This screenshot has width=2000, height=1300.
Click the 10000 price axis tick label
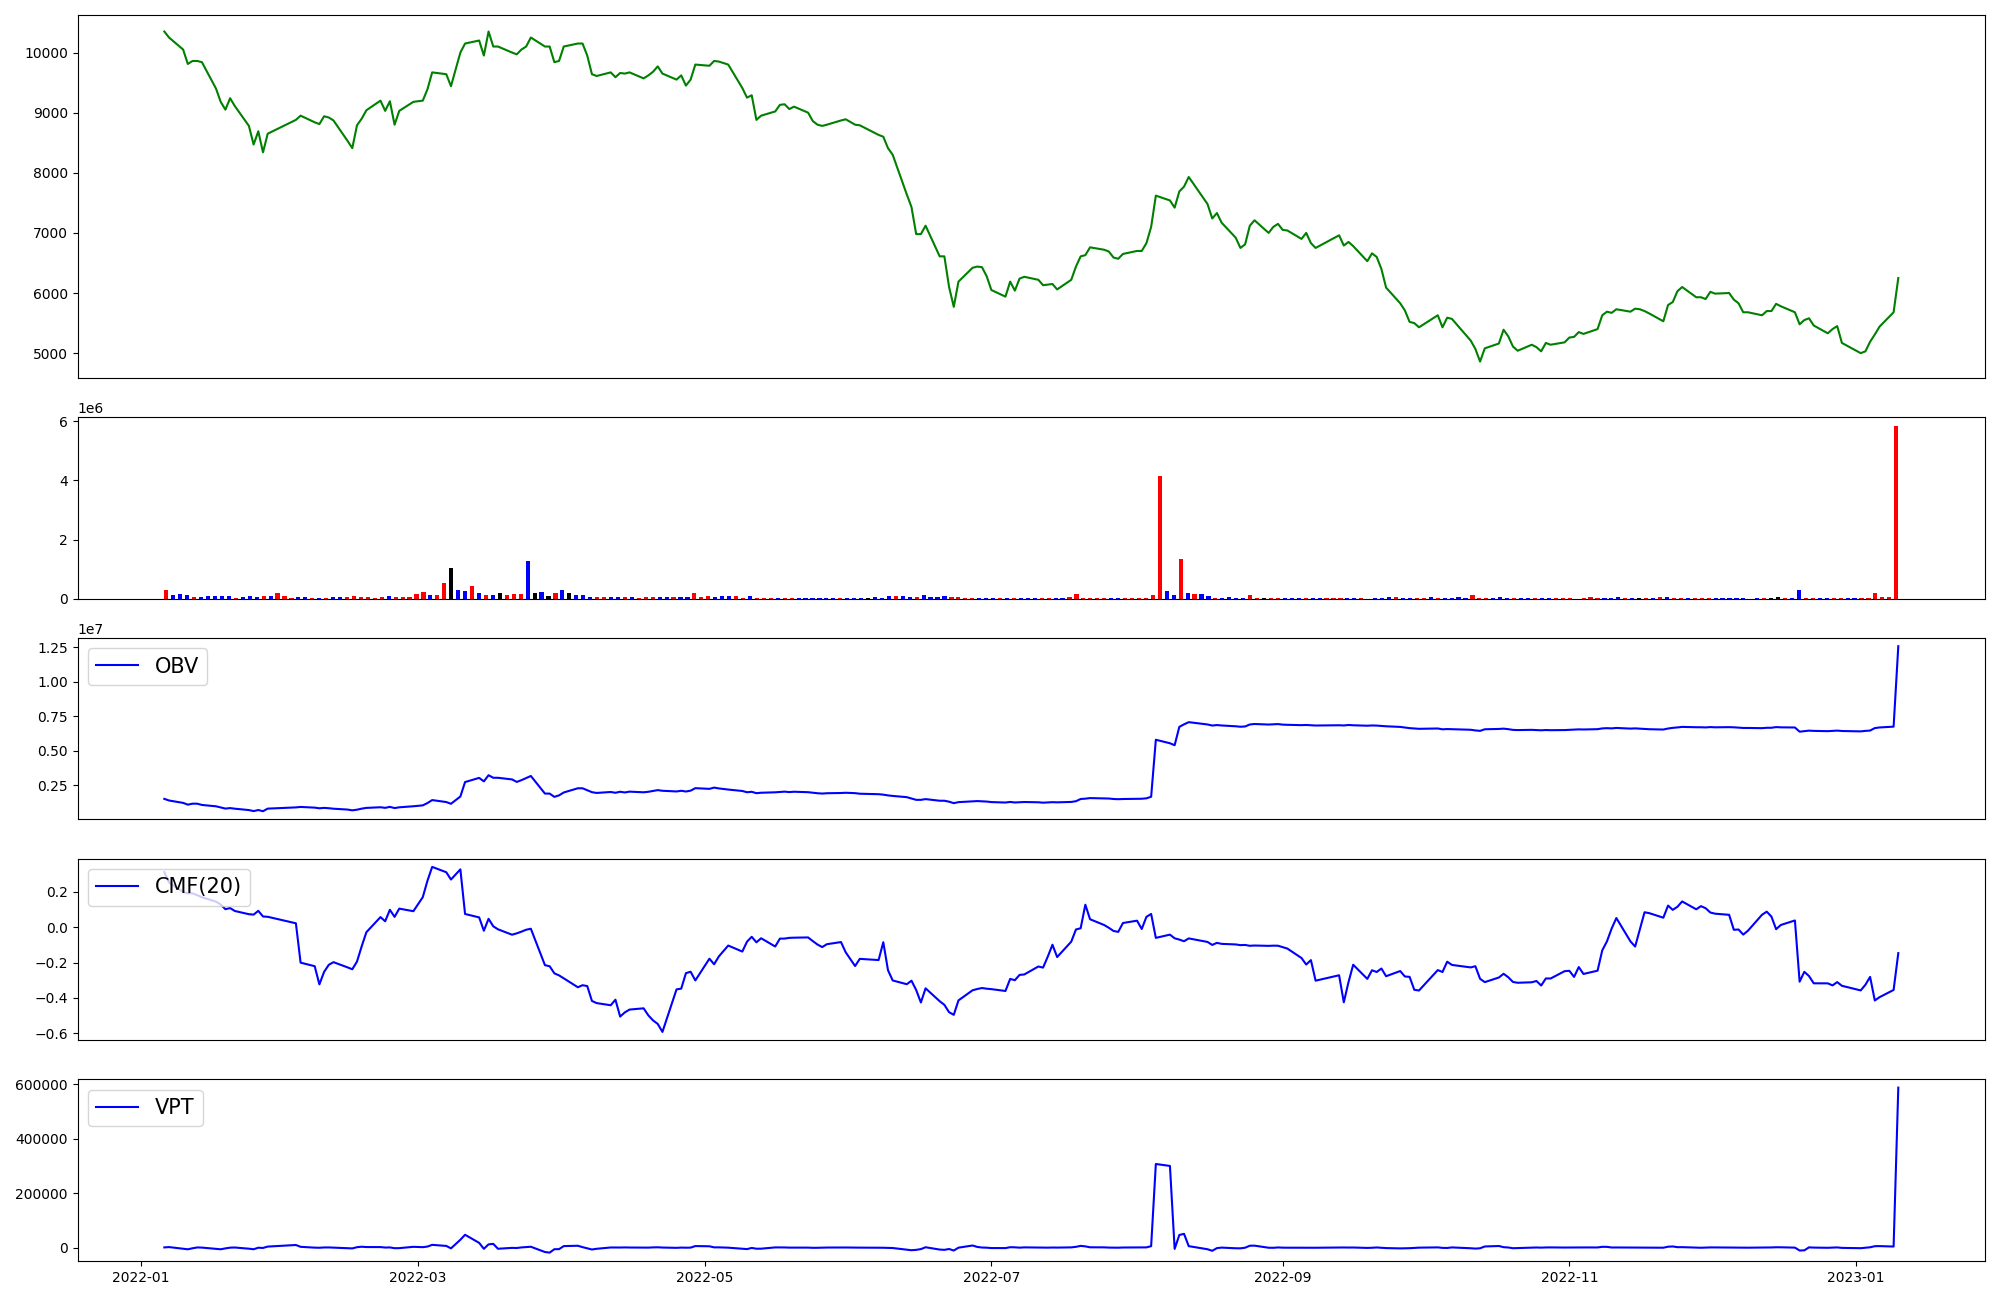coord(46,53)
